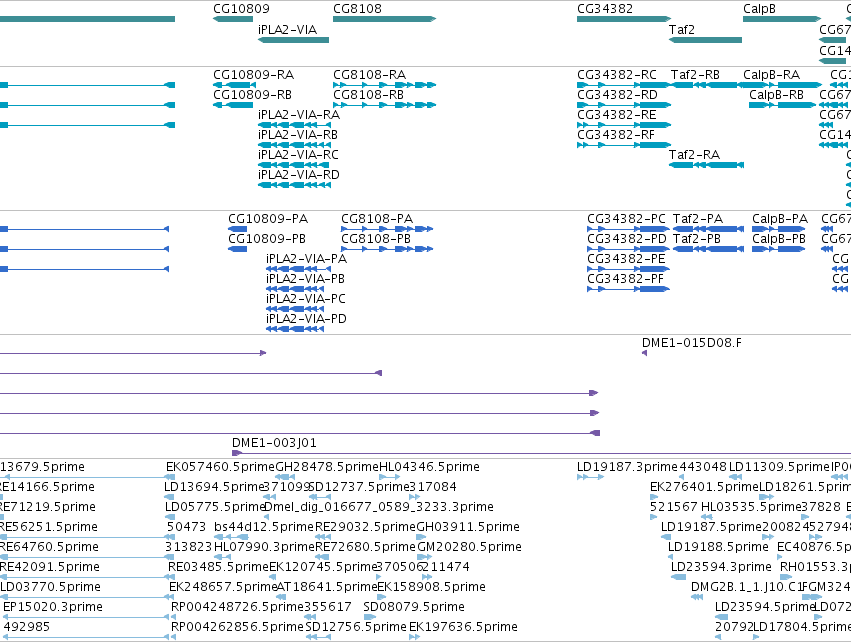Click transcript CG34382-RC
851x642 pixels.
point(617,74)
